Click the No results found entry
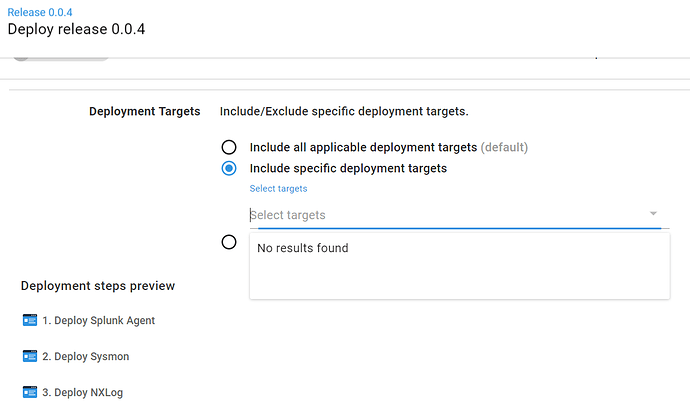This screenshot has height=419, width=690. coord(303,248)
